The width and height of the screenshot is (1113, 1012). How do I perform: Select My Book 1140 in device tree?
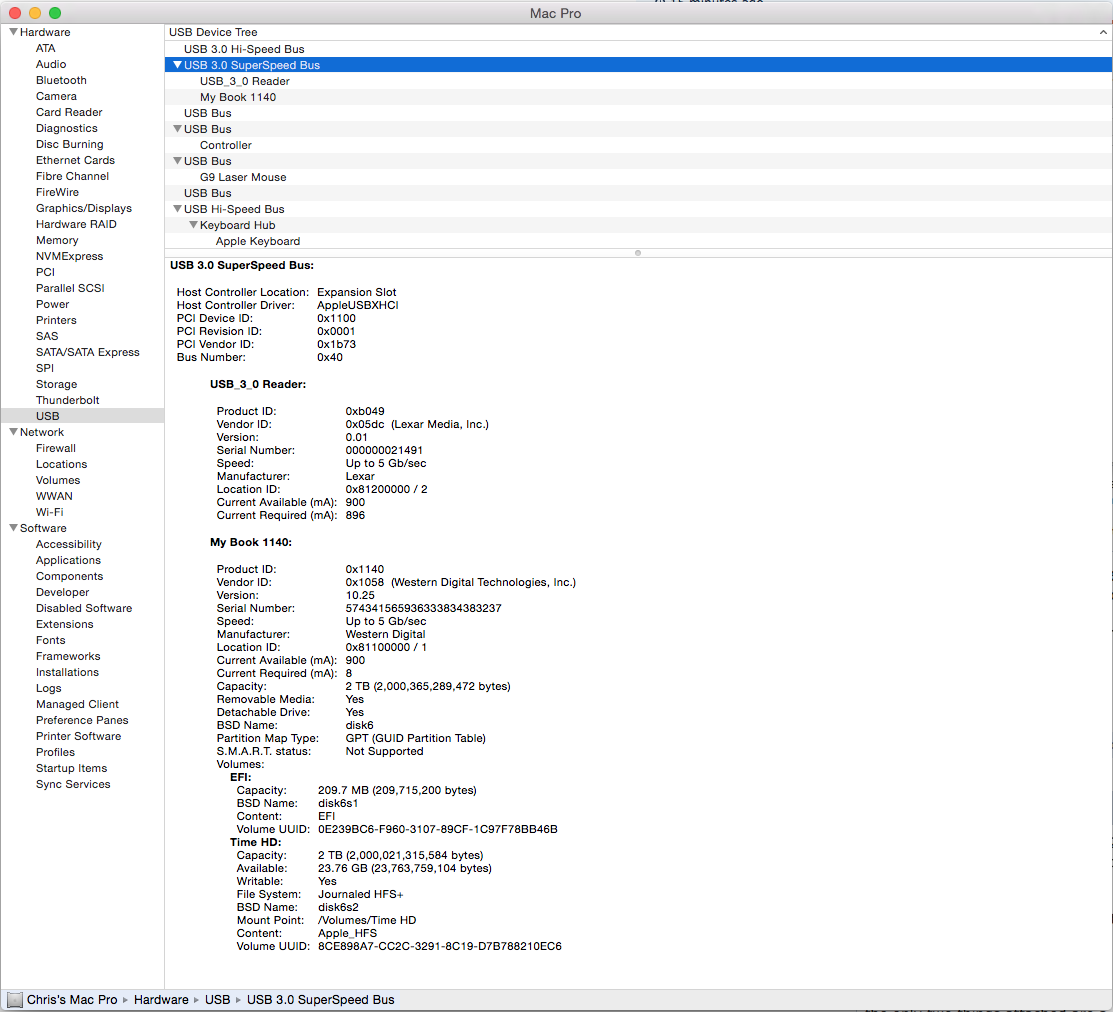click(638, 97)
